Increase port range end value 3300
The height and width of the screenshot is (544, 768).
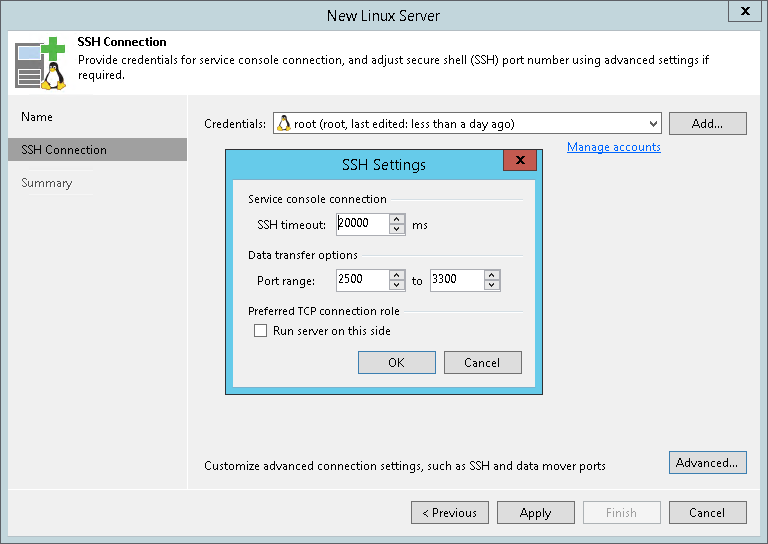coord(492,275)
